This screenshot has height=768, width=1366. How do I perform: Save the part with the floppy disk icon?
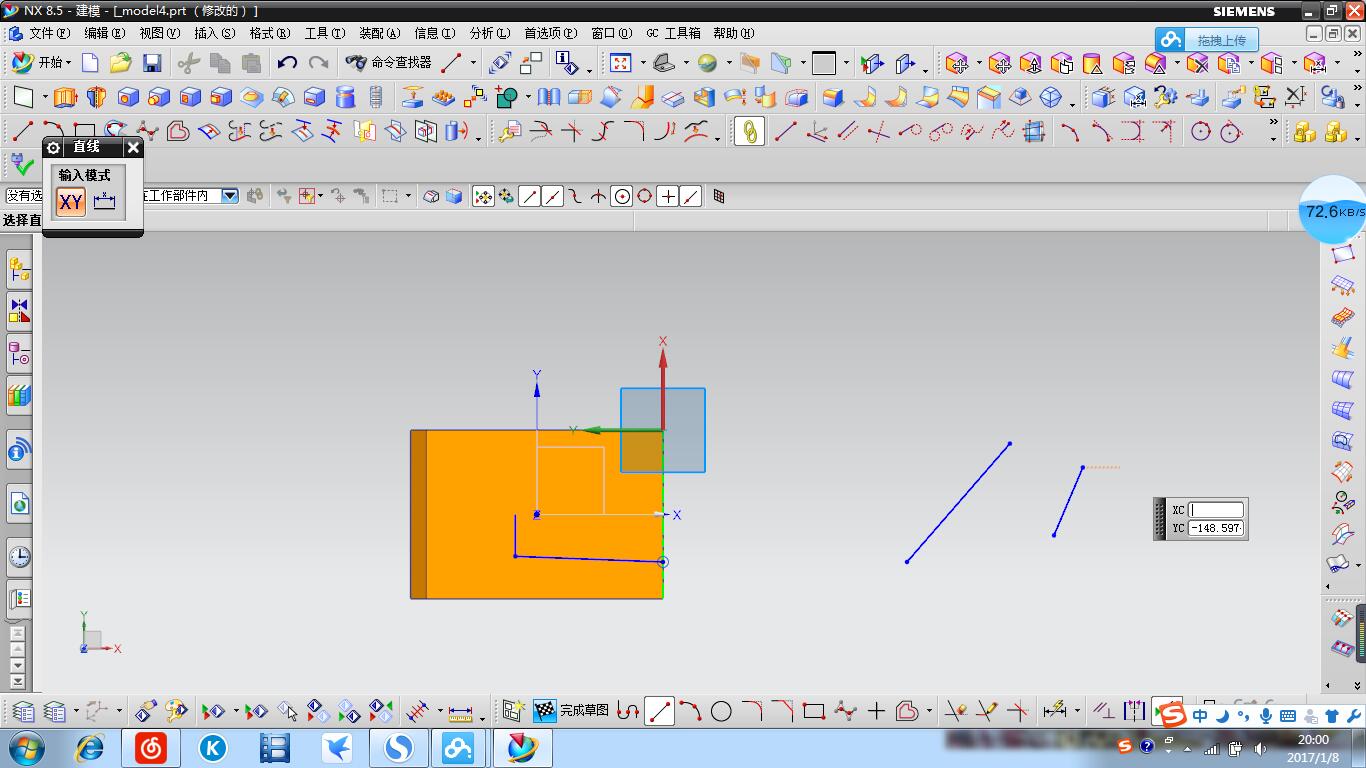pos(152,63)
